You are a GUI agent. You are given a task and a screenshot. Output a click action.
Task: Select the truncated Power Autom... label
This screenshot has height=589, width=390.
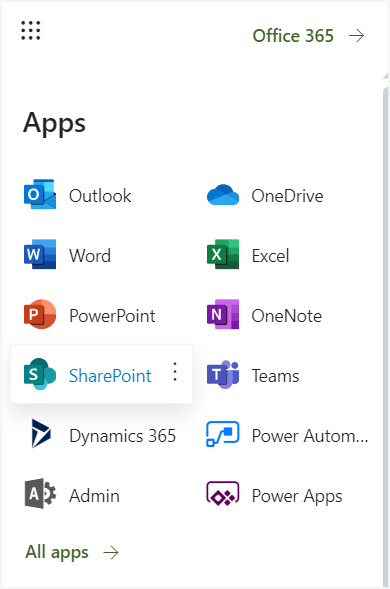(310, 436)
